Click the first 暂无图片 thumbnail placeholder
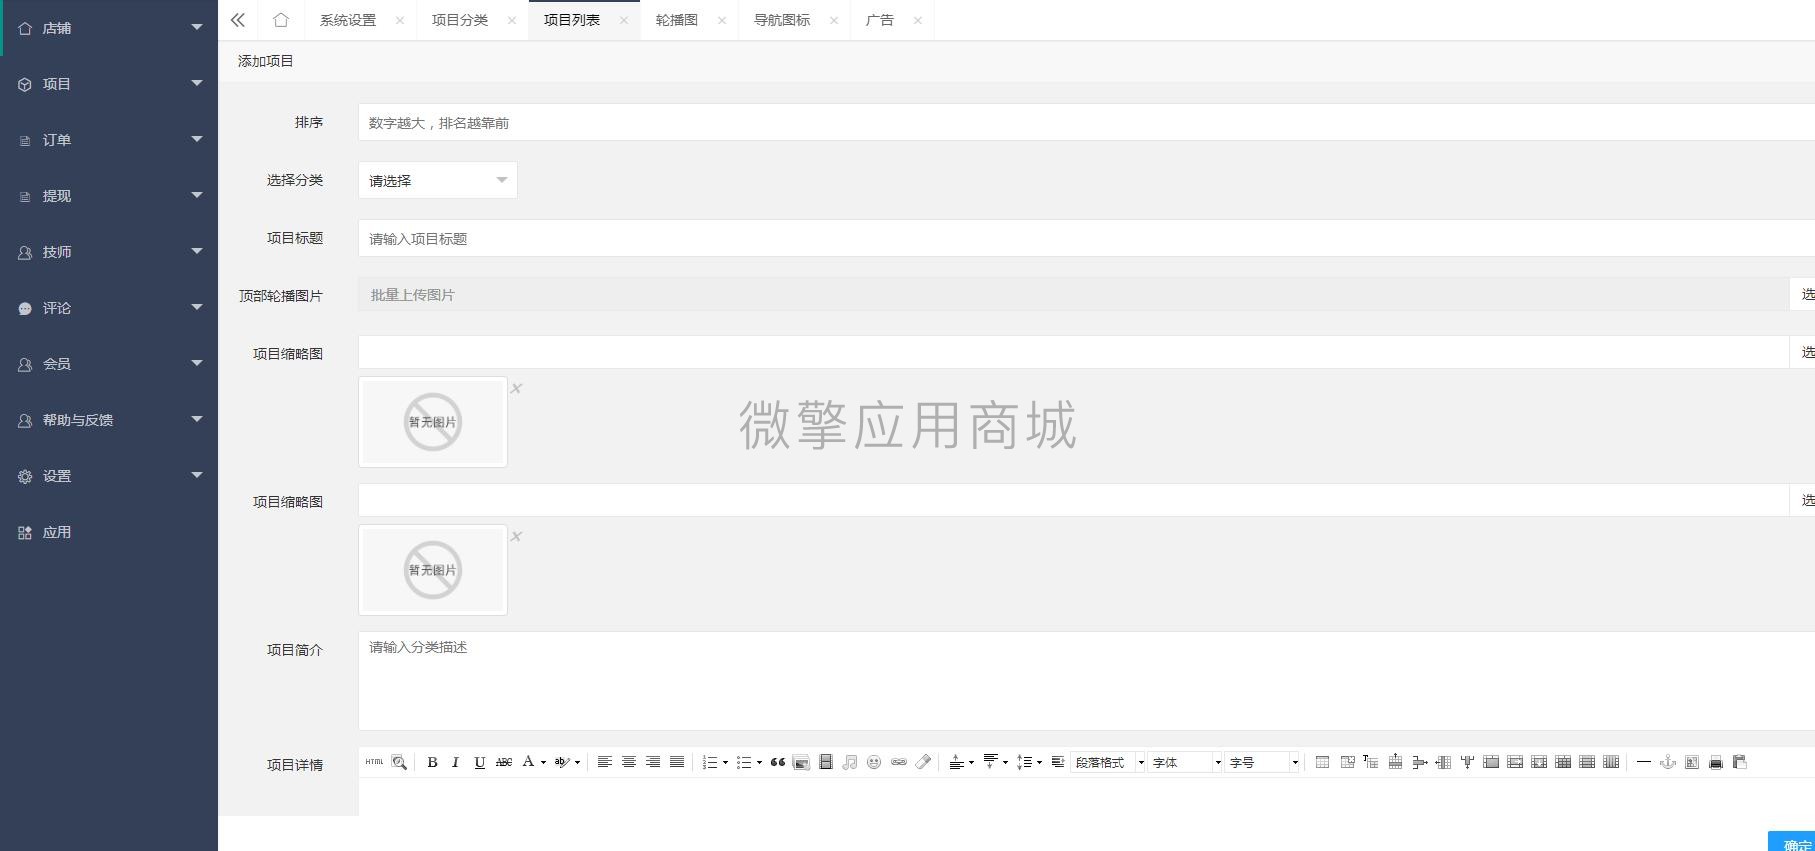The image size is (1815, 851). (x=433, y=422)
